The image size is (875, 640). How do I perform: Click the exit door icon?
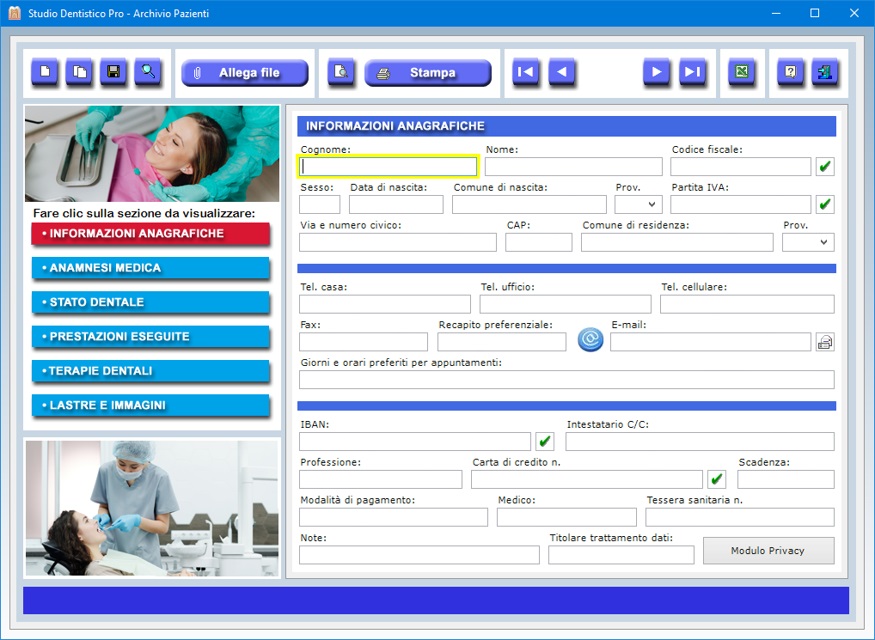tap(825, 72)
